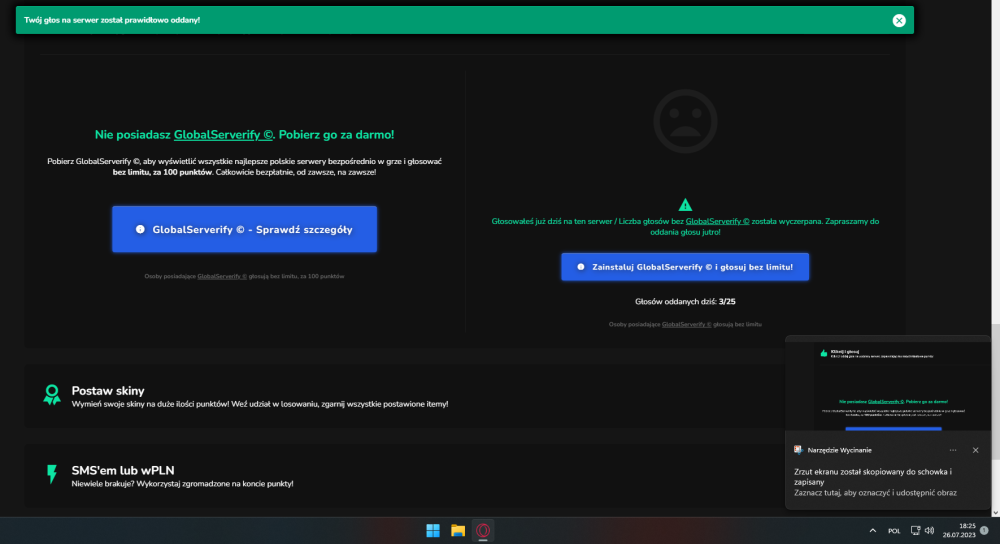Click info icon on Sprawdź szczegóły button
1000x544 pixels.
click(140, 229)
